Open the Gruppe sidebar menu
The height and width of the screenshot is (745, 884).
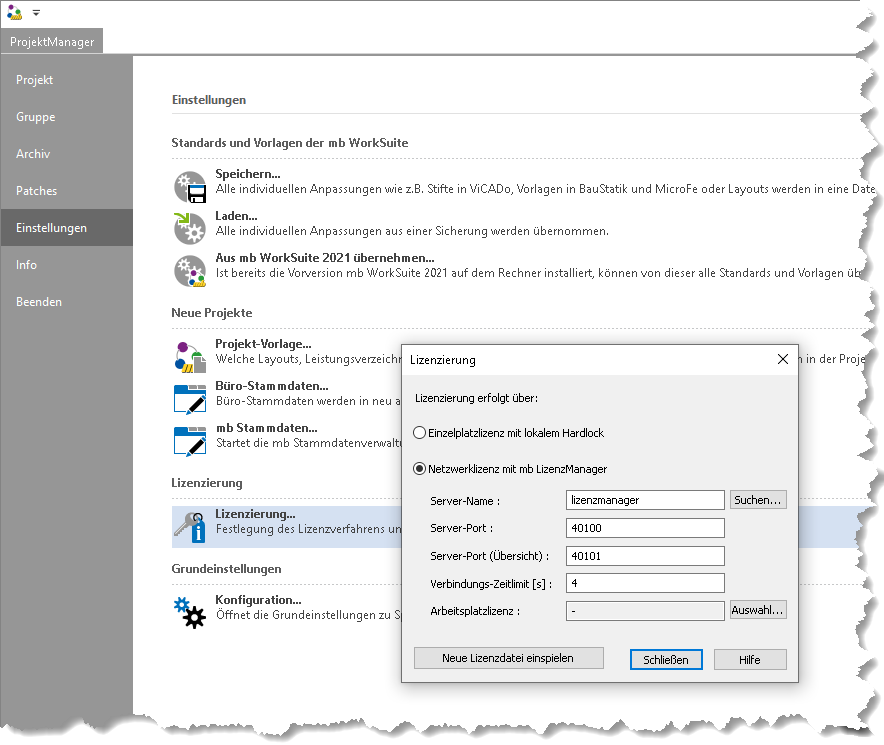(x=67, y=117)
